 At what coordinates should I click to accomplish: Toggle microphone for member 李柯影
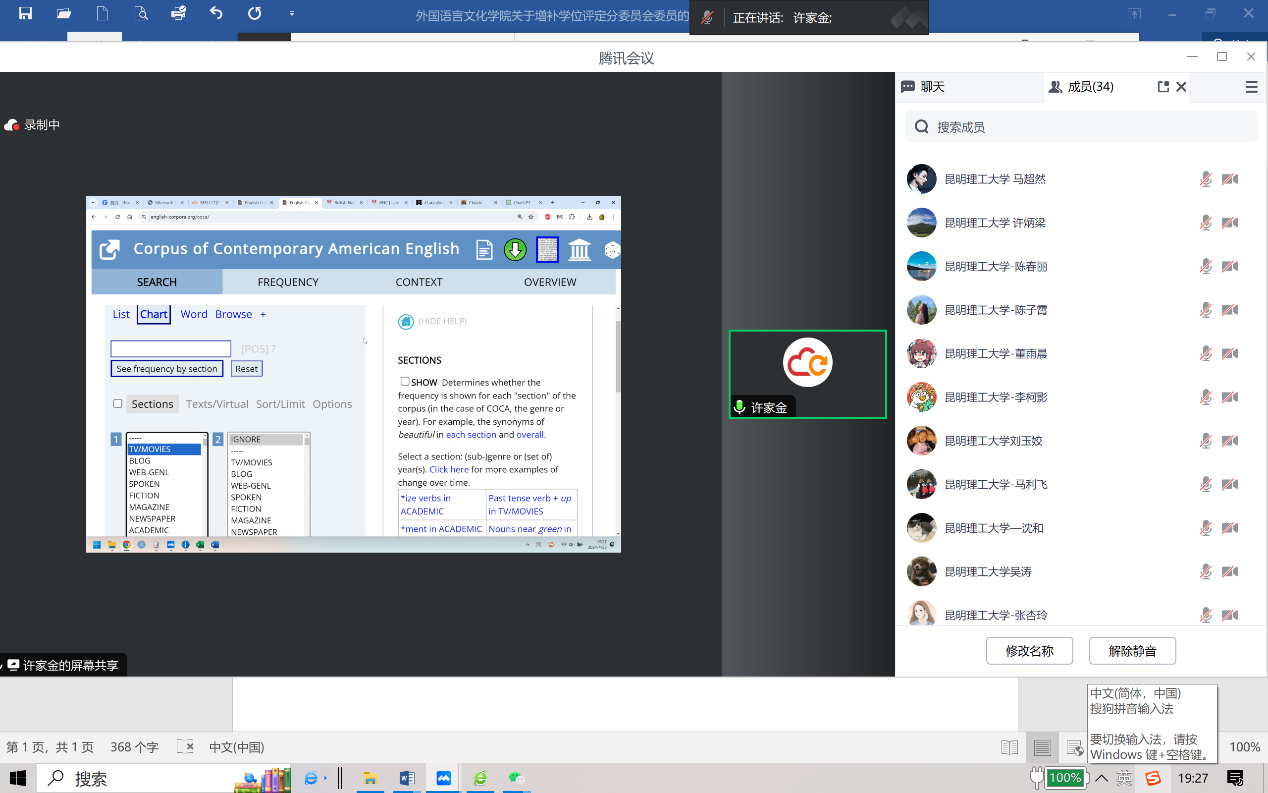(x=1206, y=397)
